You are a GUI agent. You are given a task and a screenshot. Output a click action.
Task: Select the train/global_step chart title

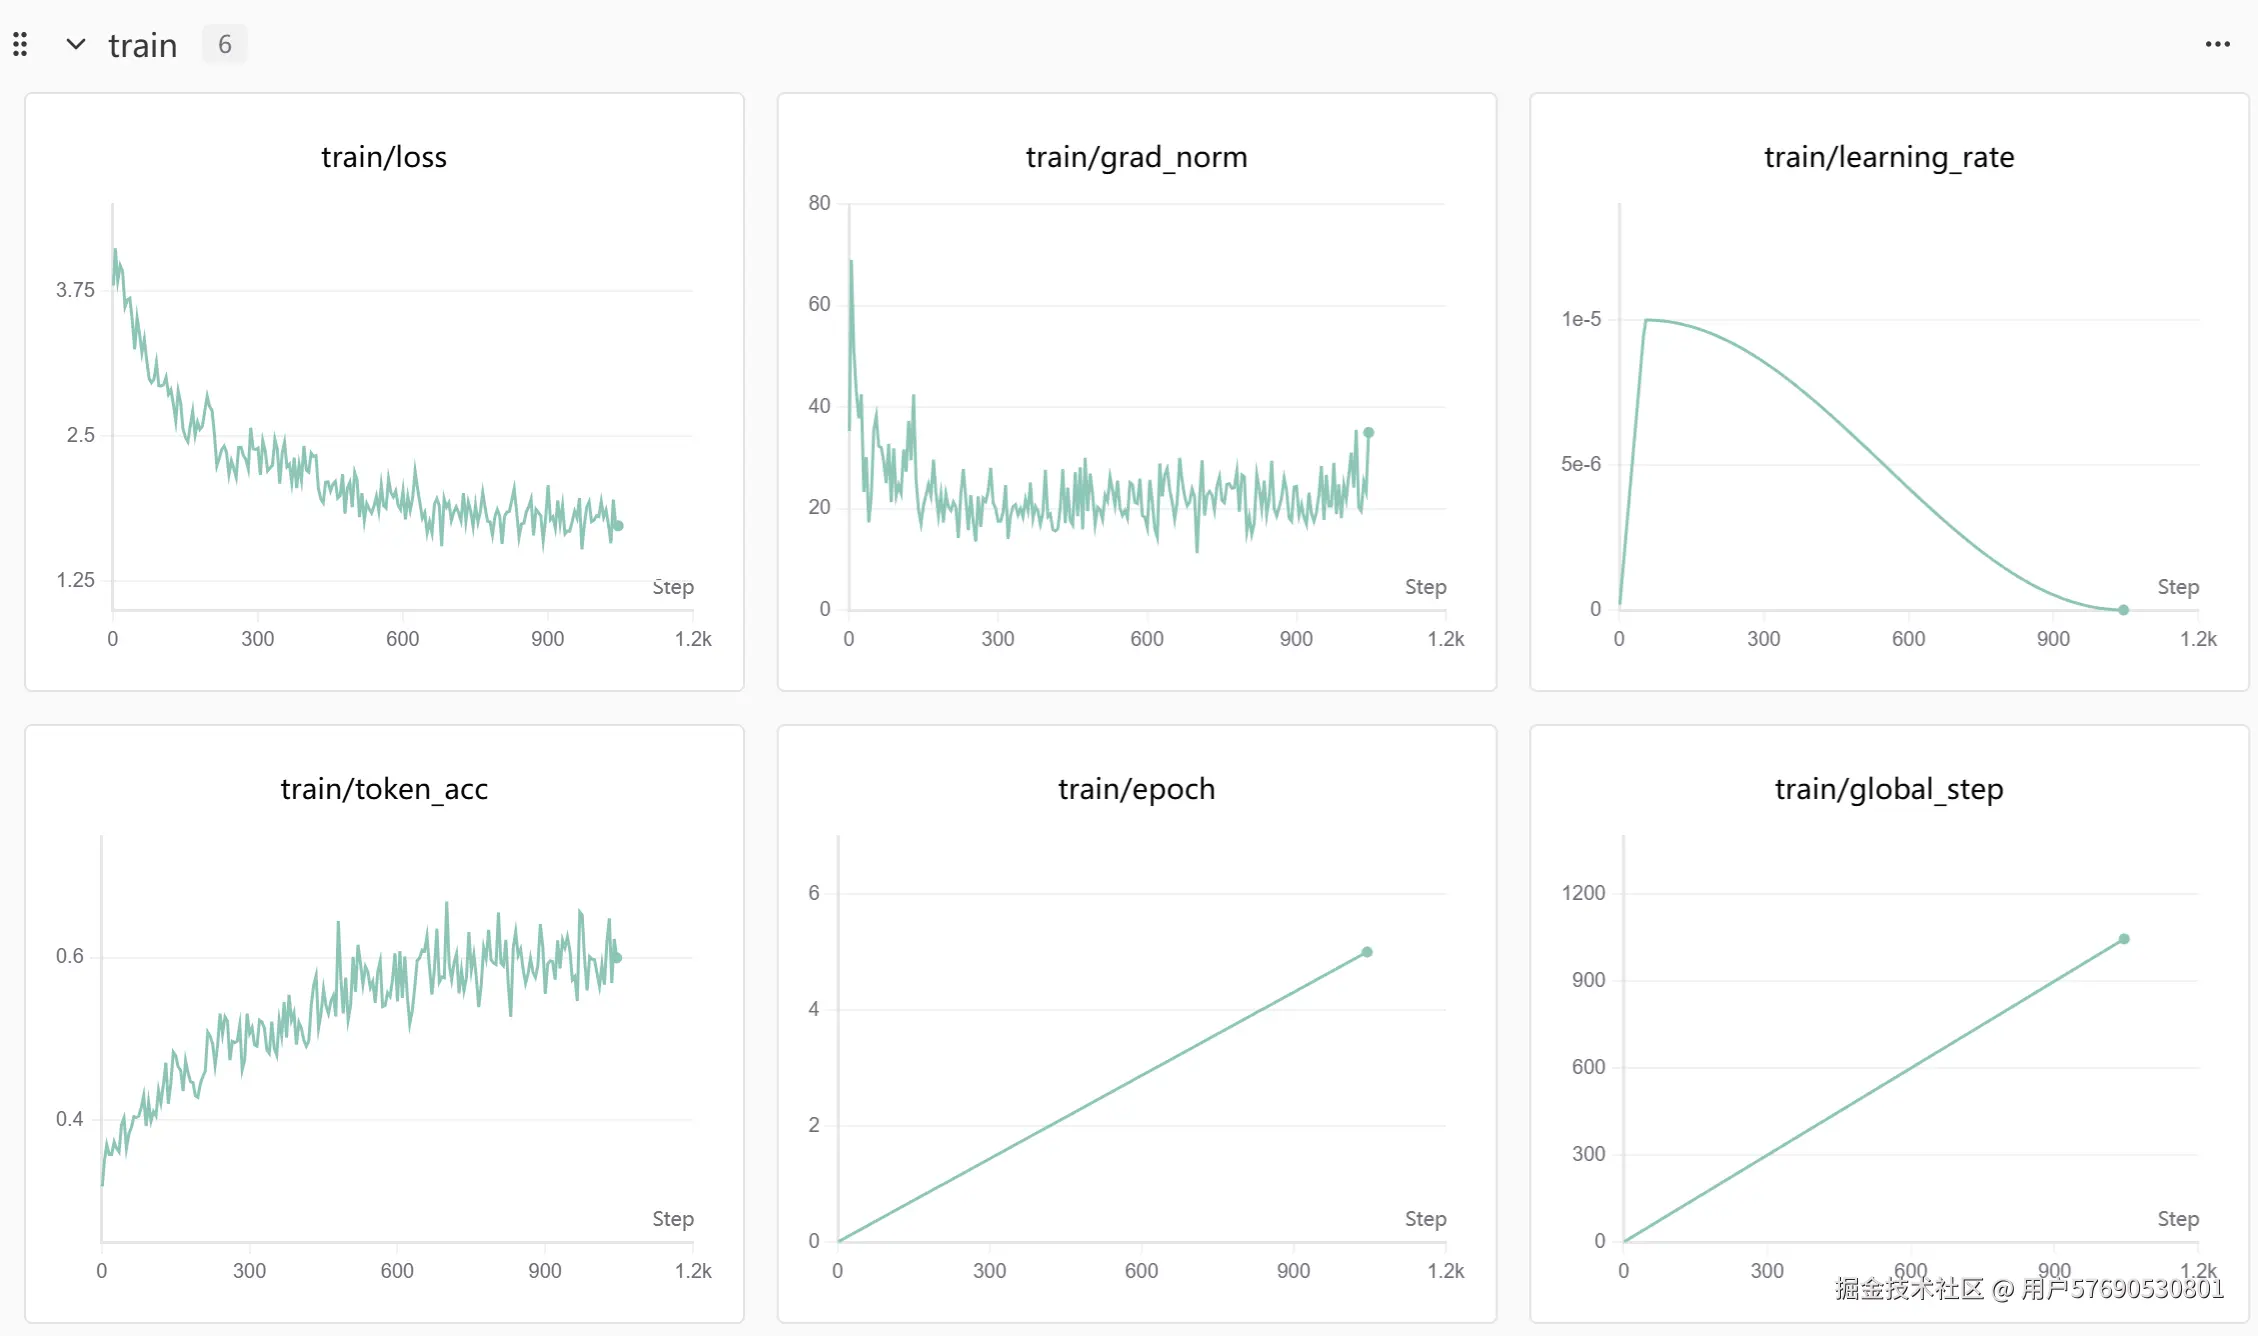1888,789
